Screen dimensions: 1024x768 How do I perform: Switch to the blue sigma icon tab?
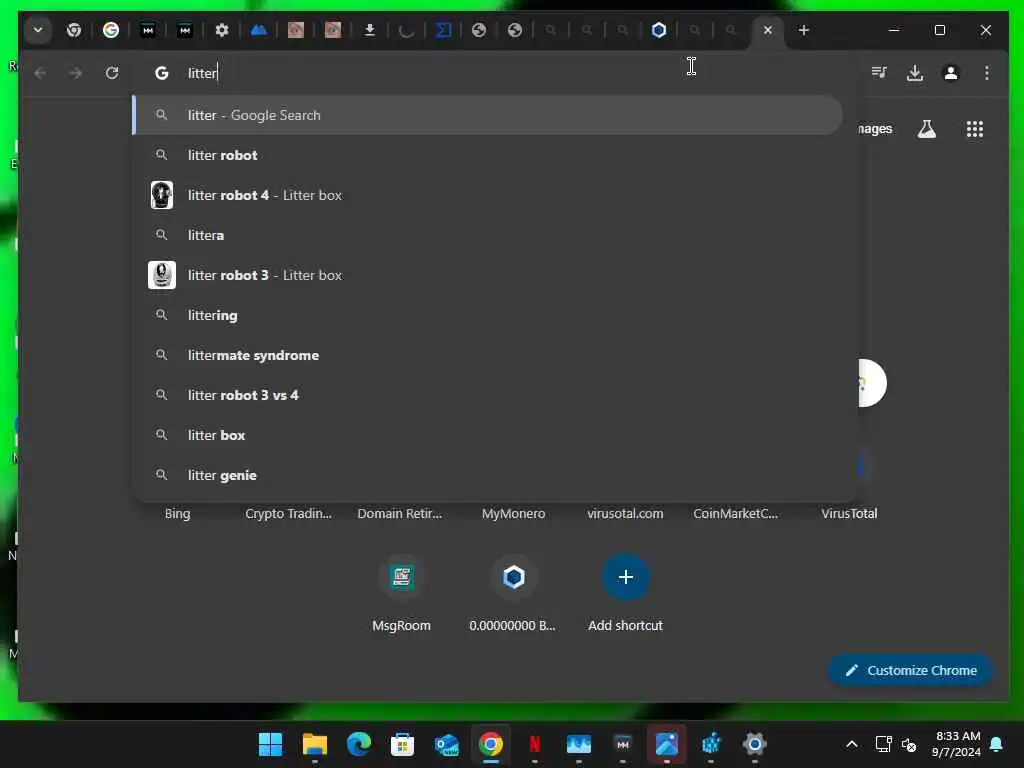(443, 30)
